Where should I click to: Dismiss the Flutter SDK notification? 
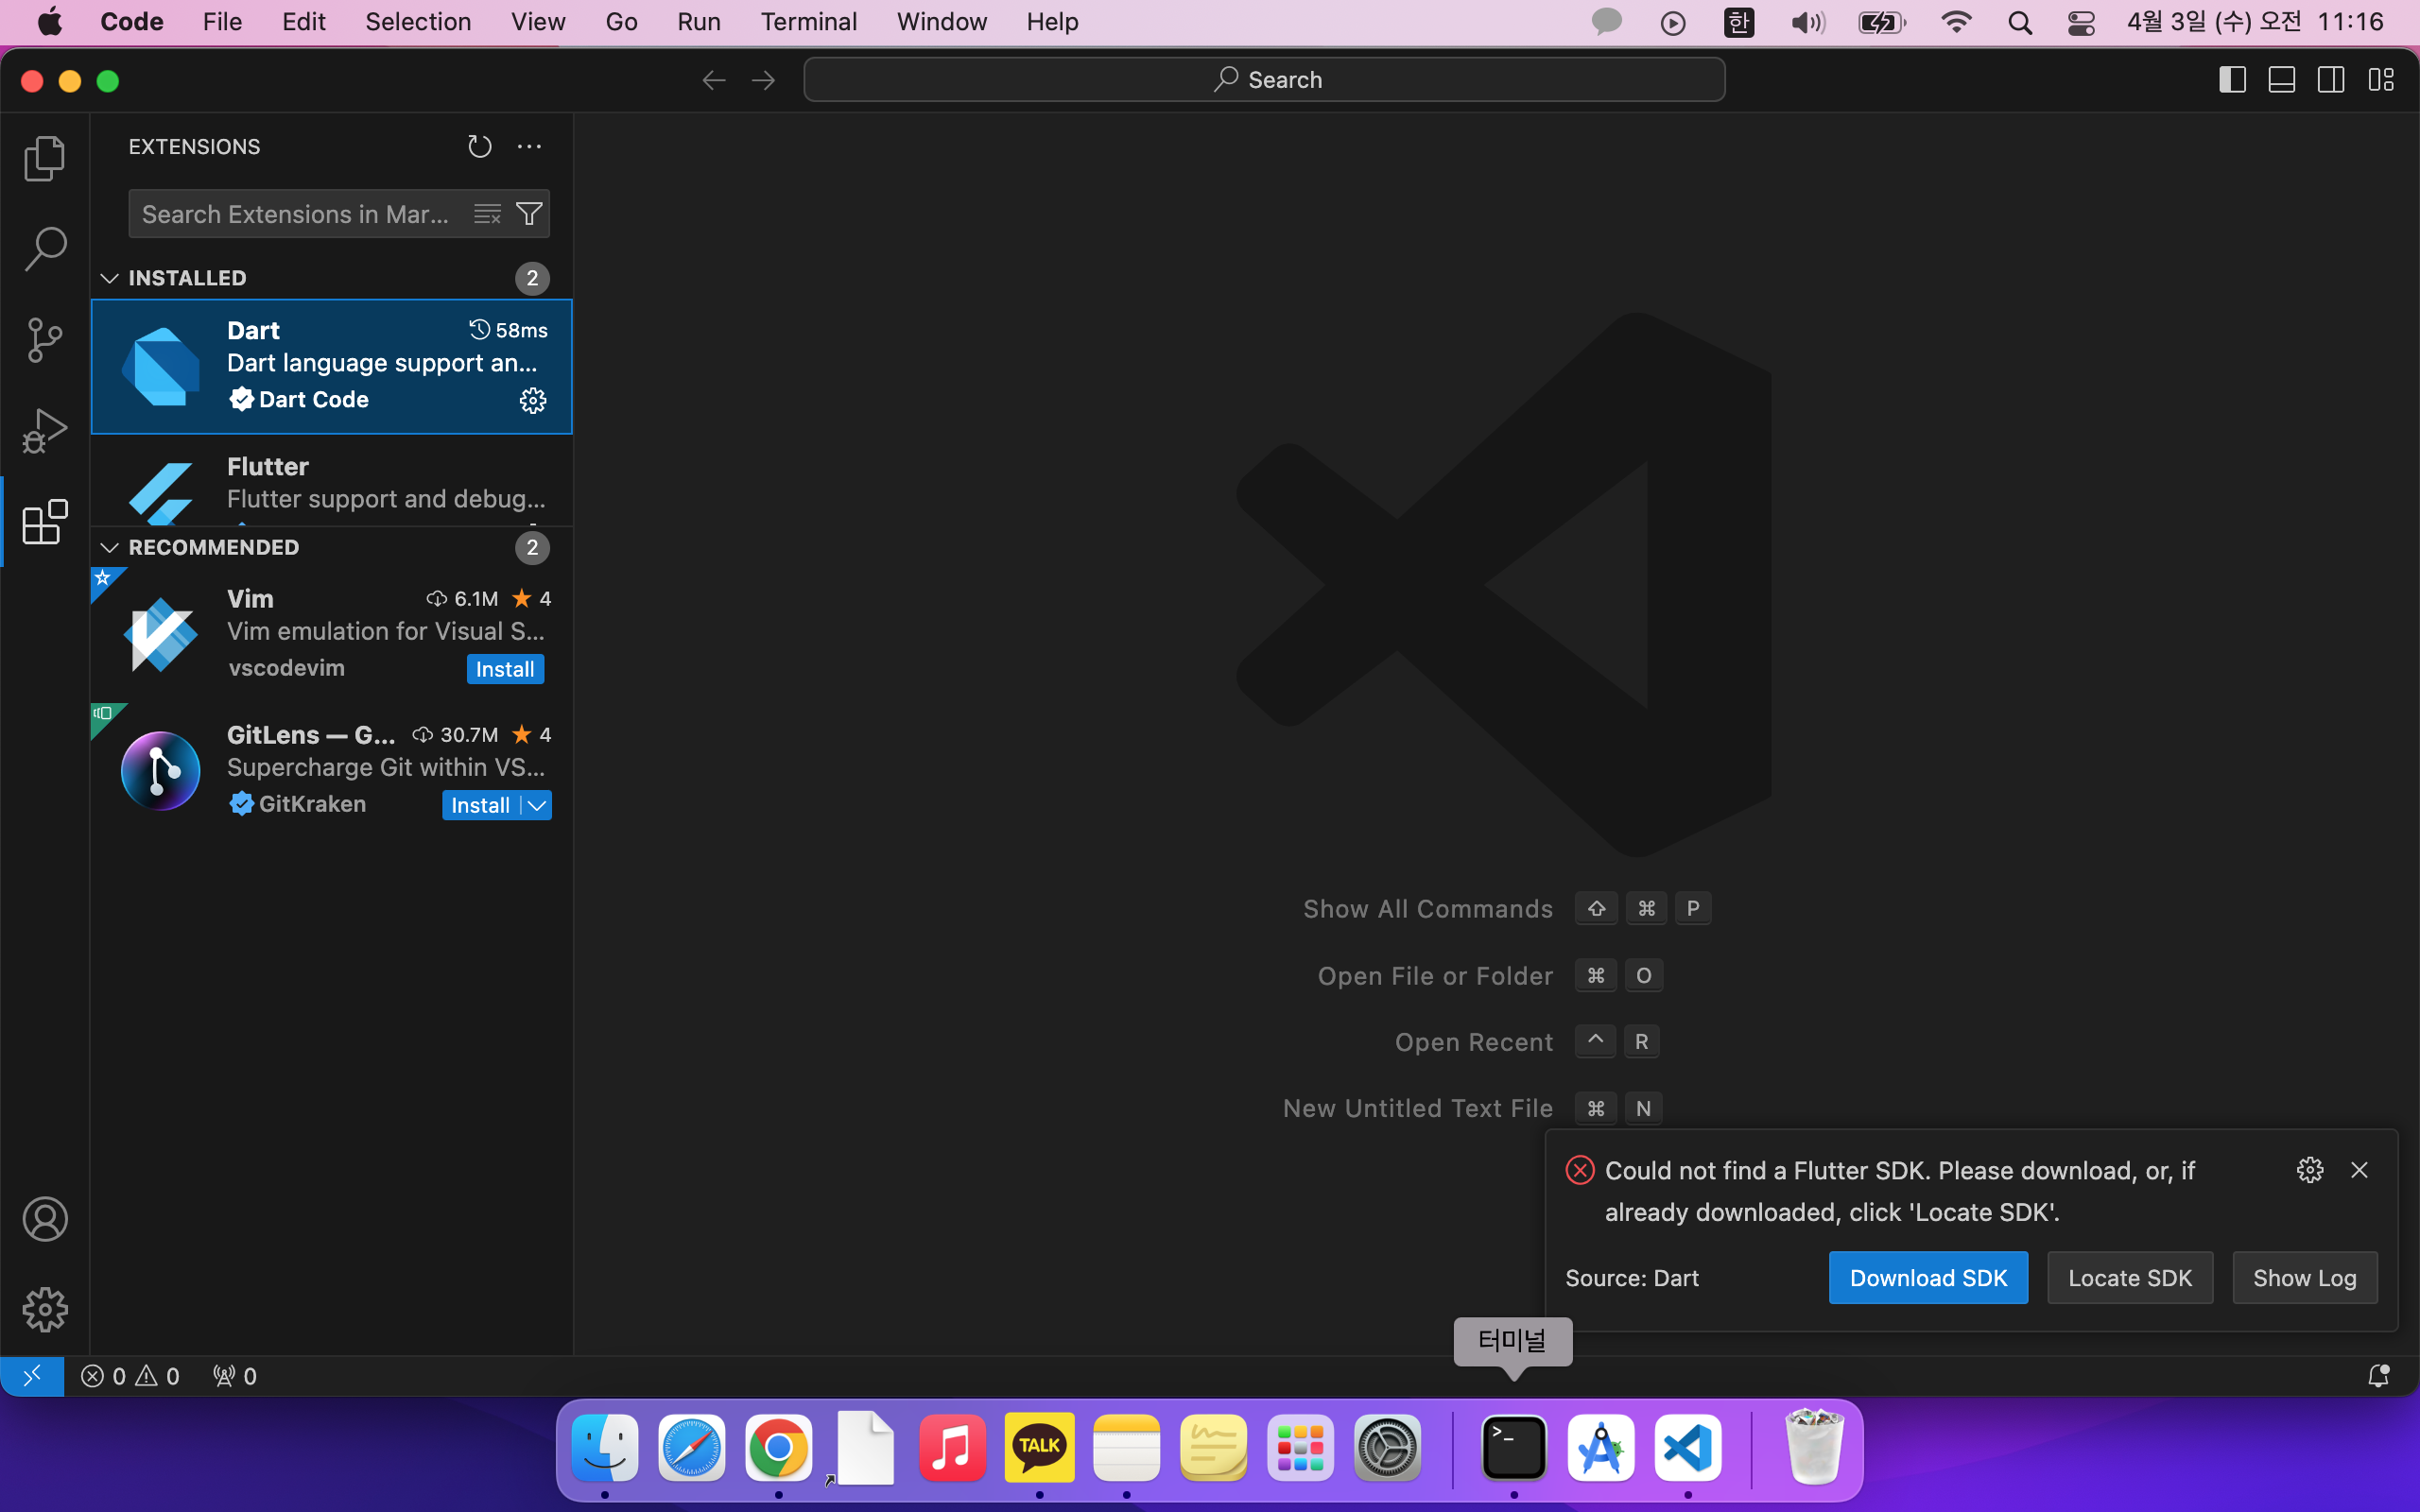pos(2359,1170)
